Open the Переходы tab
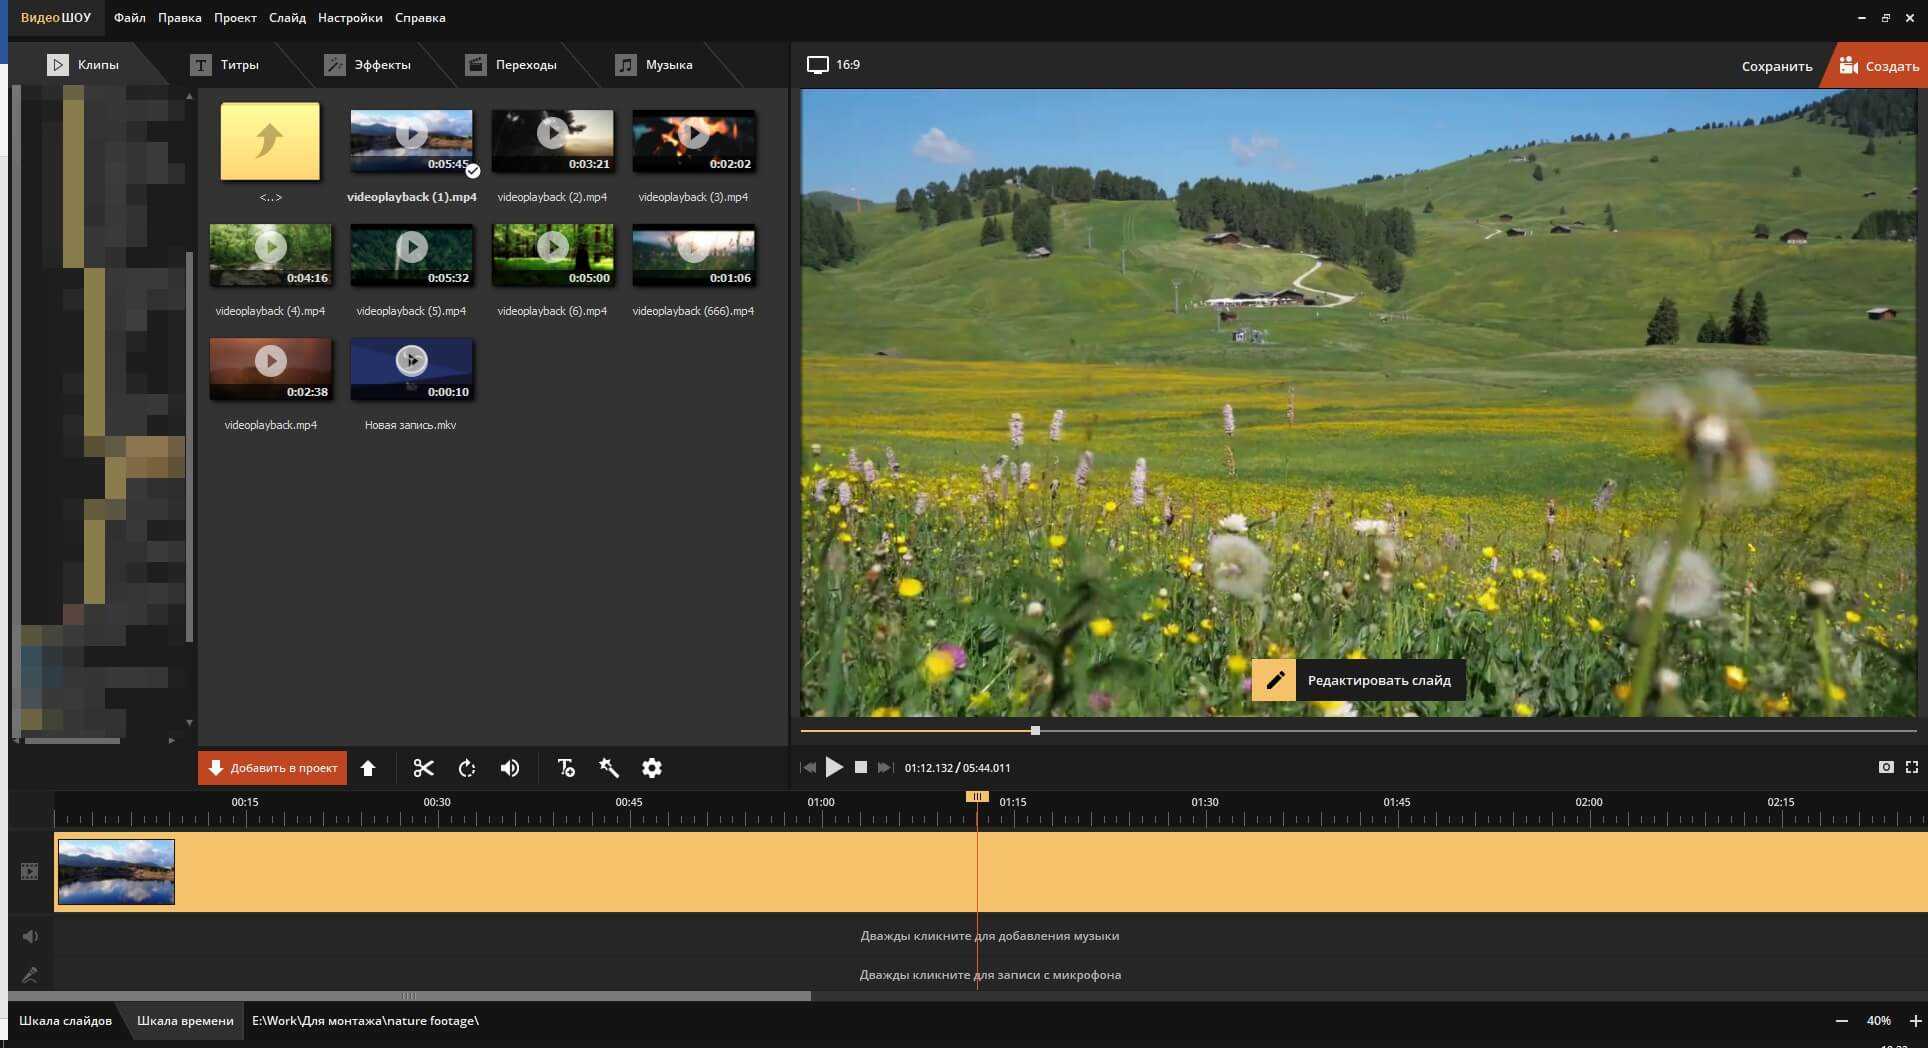 click(511, 65)
